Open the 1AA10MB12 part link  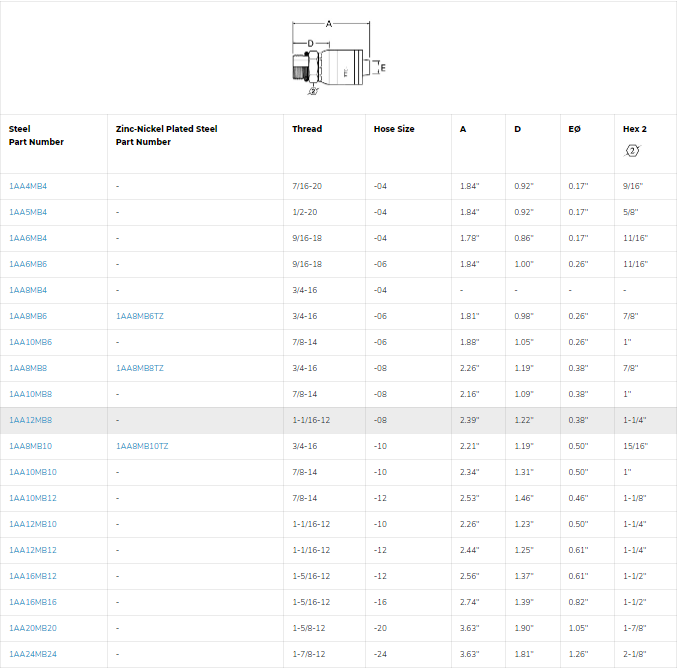[32, 498]
